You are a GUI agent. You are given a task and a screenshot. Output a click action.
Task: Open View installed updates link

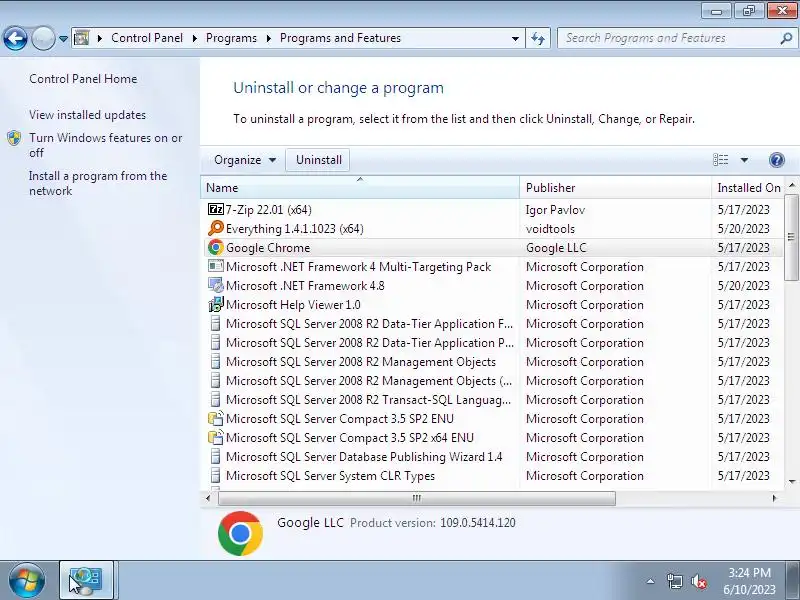[x=87, y=115]
